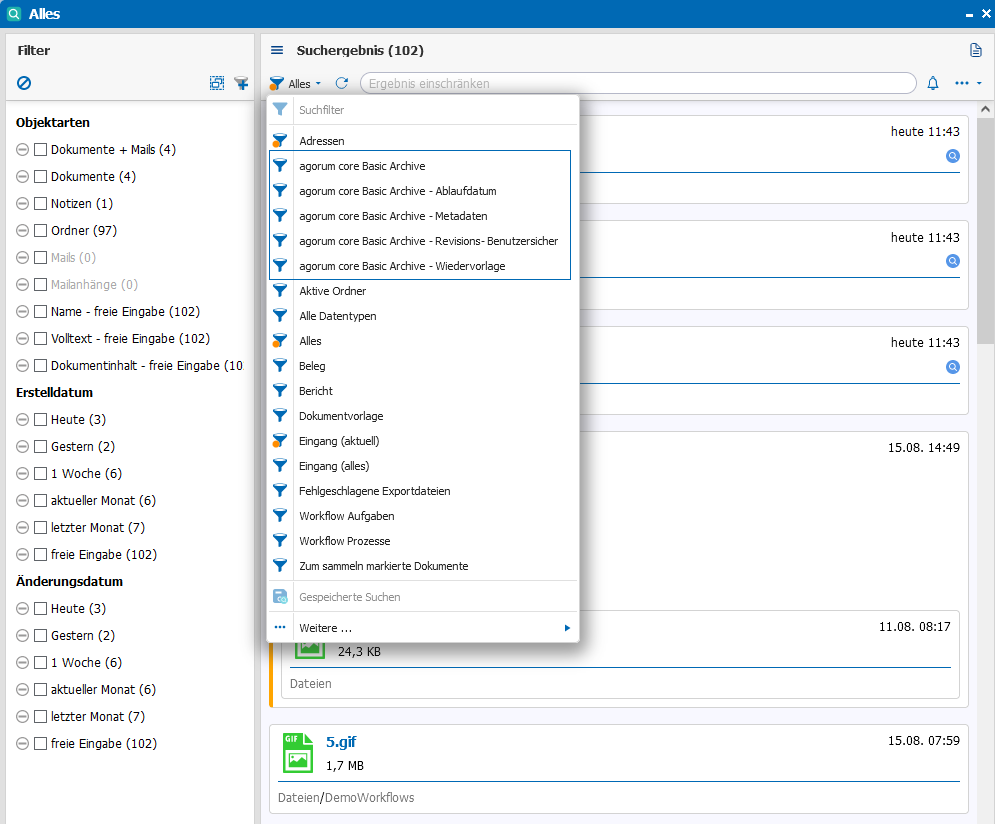Image resolution: width=995 pixels, height=824 pixels.
Task: Click the minus icon beside Dokumente + Mails
Action: 22,150
